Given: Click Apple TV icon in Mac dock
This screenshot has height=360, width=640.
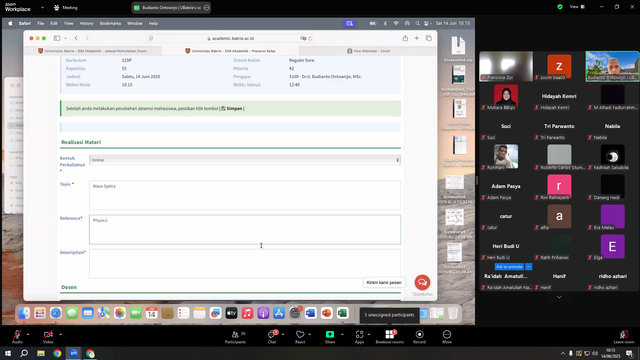Looking at the screenshot, I should click(x=231, y=313).
